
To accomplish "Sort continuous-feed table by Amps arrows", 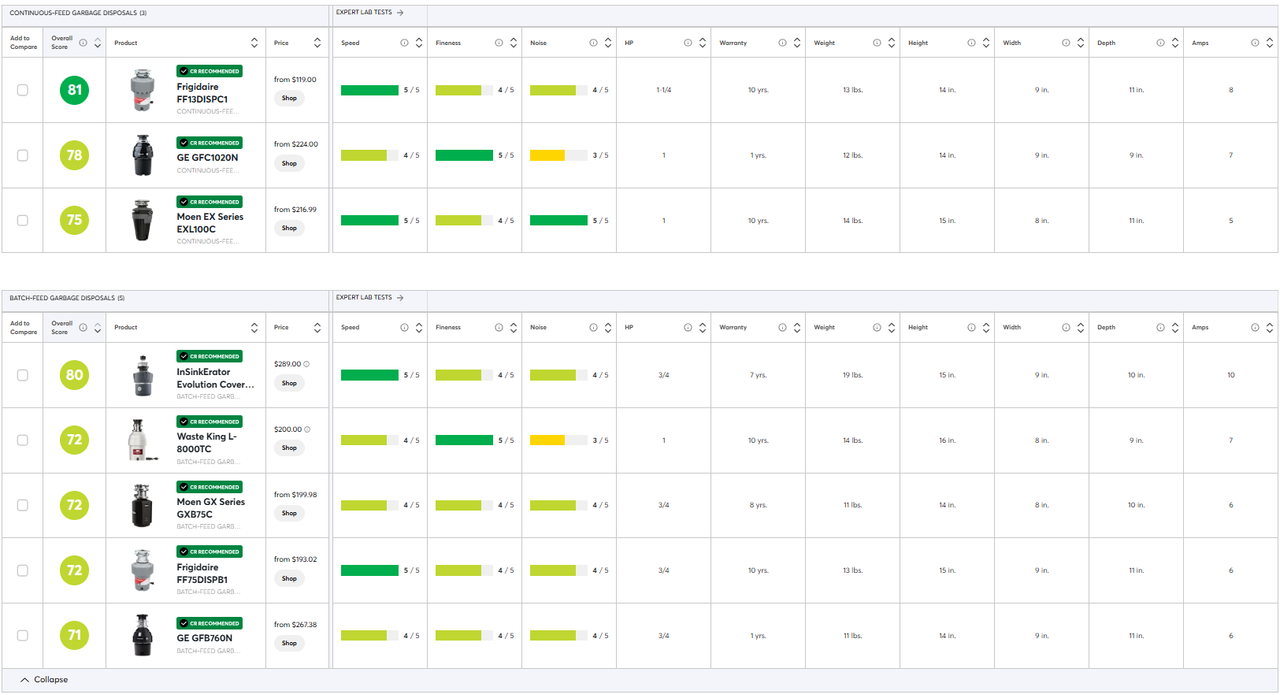I will tap(1269, 43).
